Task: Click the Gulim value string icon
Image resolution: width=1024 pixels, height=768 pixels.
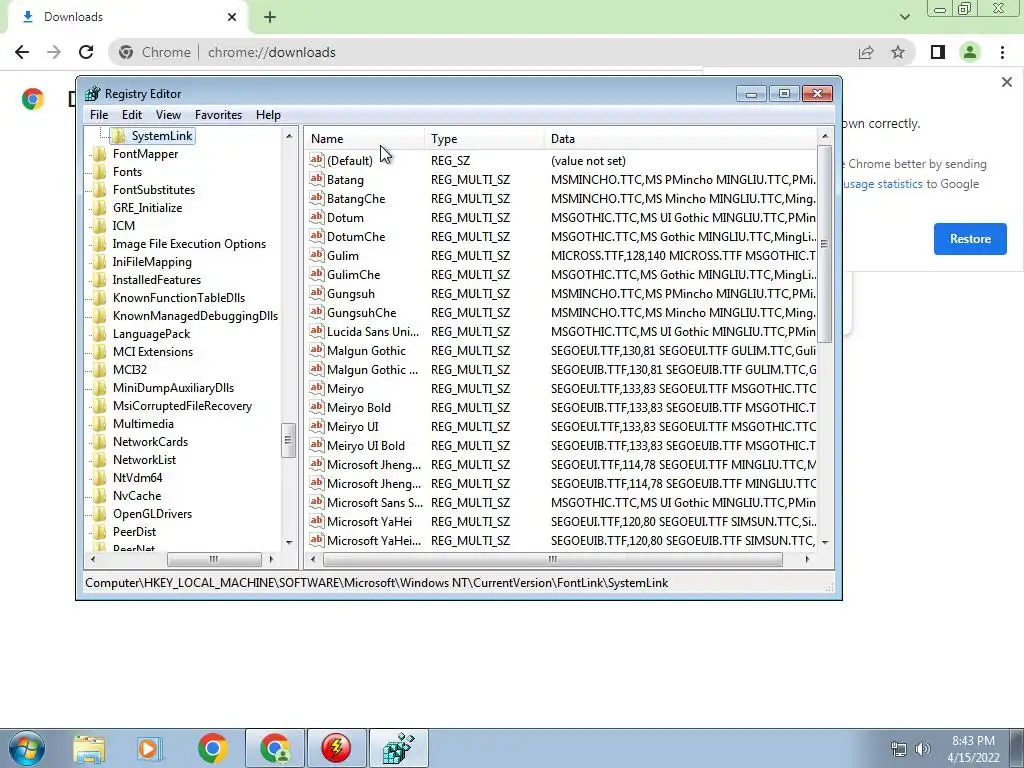Action: [317, 255]
